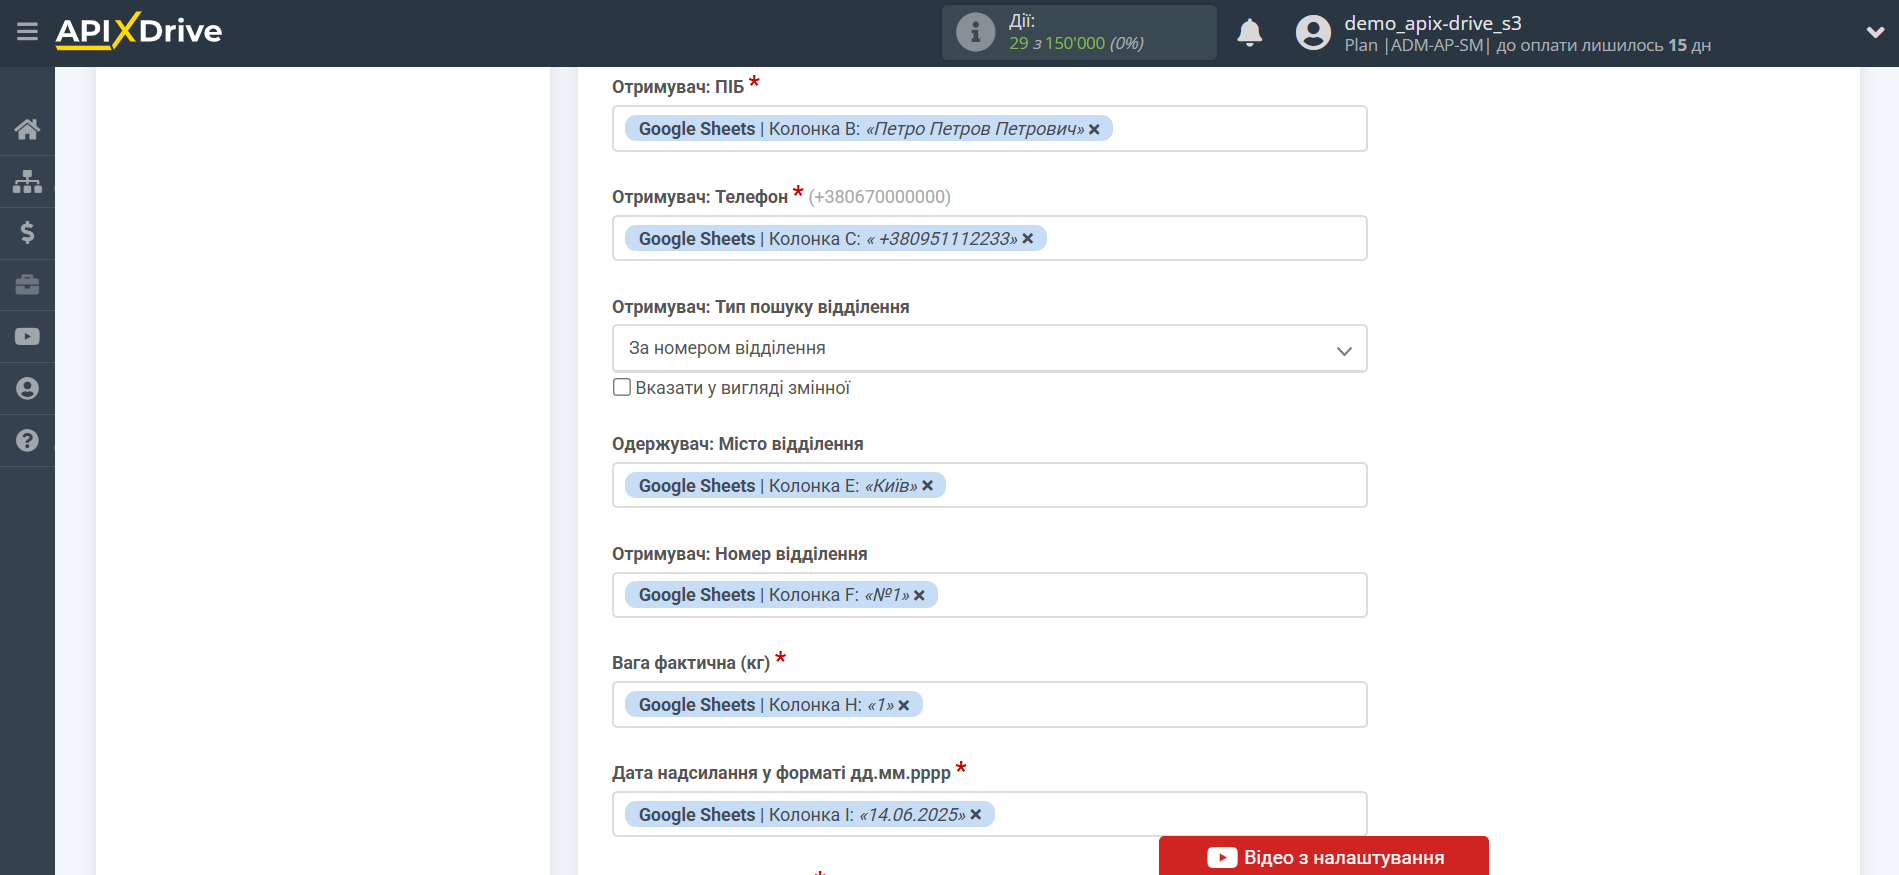Remove the Колонка I date tag
1899x875 pixels.
(976, 815)
